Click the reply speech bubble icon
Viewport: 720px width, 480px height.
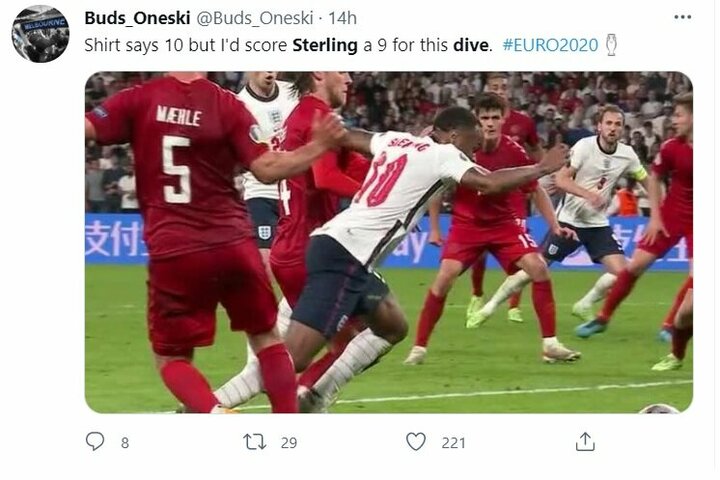pos(95,441)
